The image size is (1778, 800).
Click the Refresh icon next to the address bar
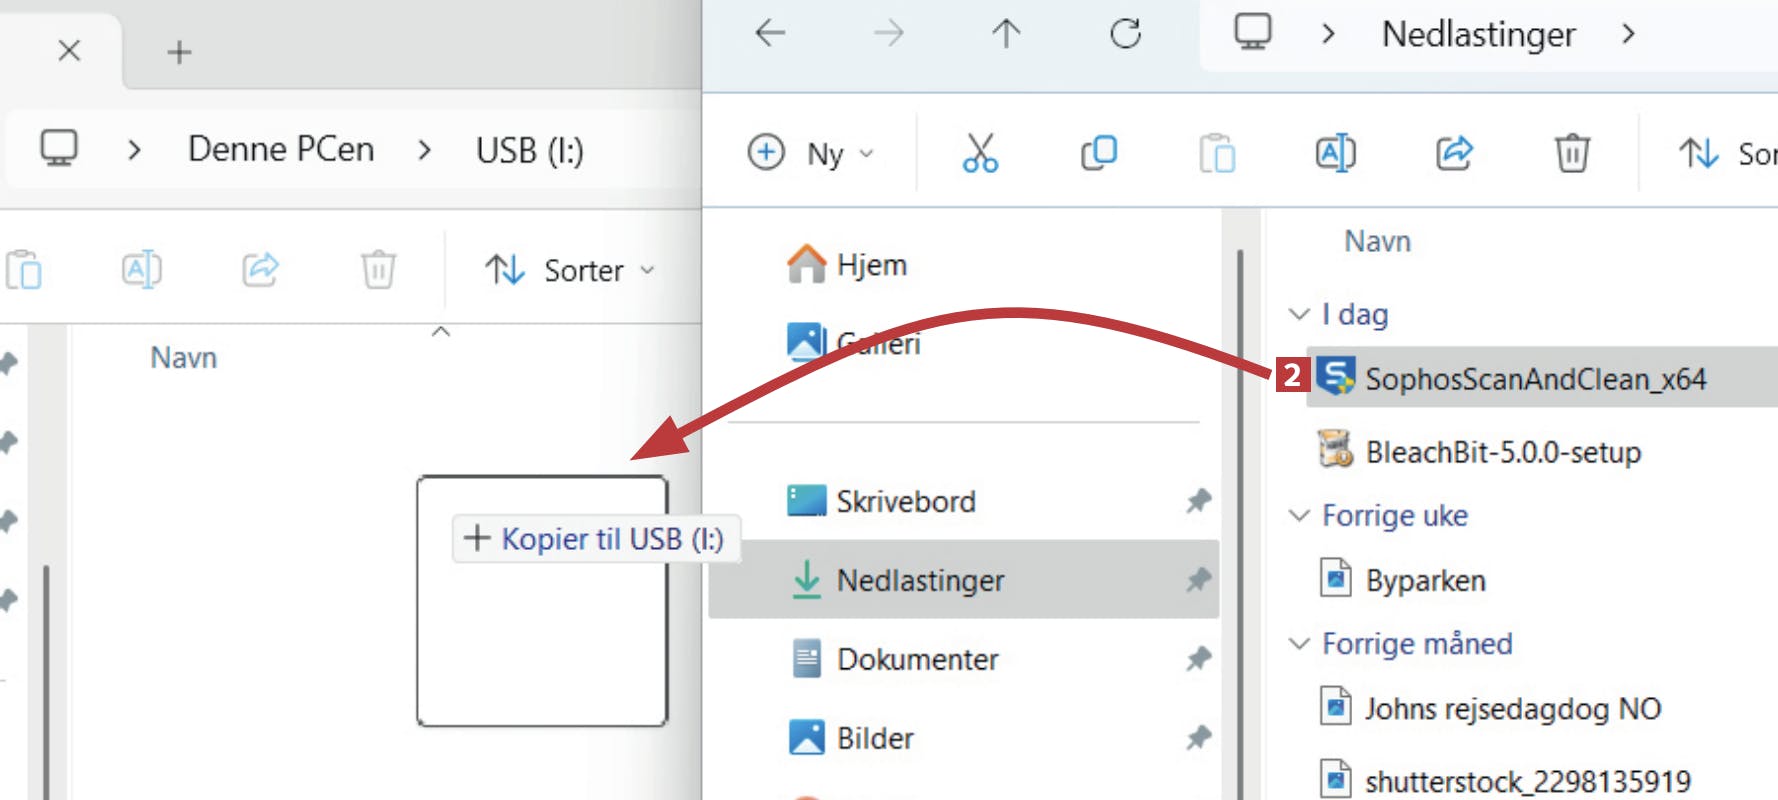(x=1125, y=34)
